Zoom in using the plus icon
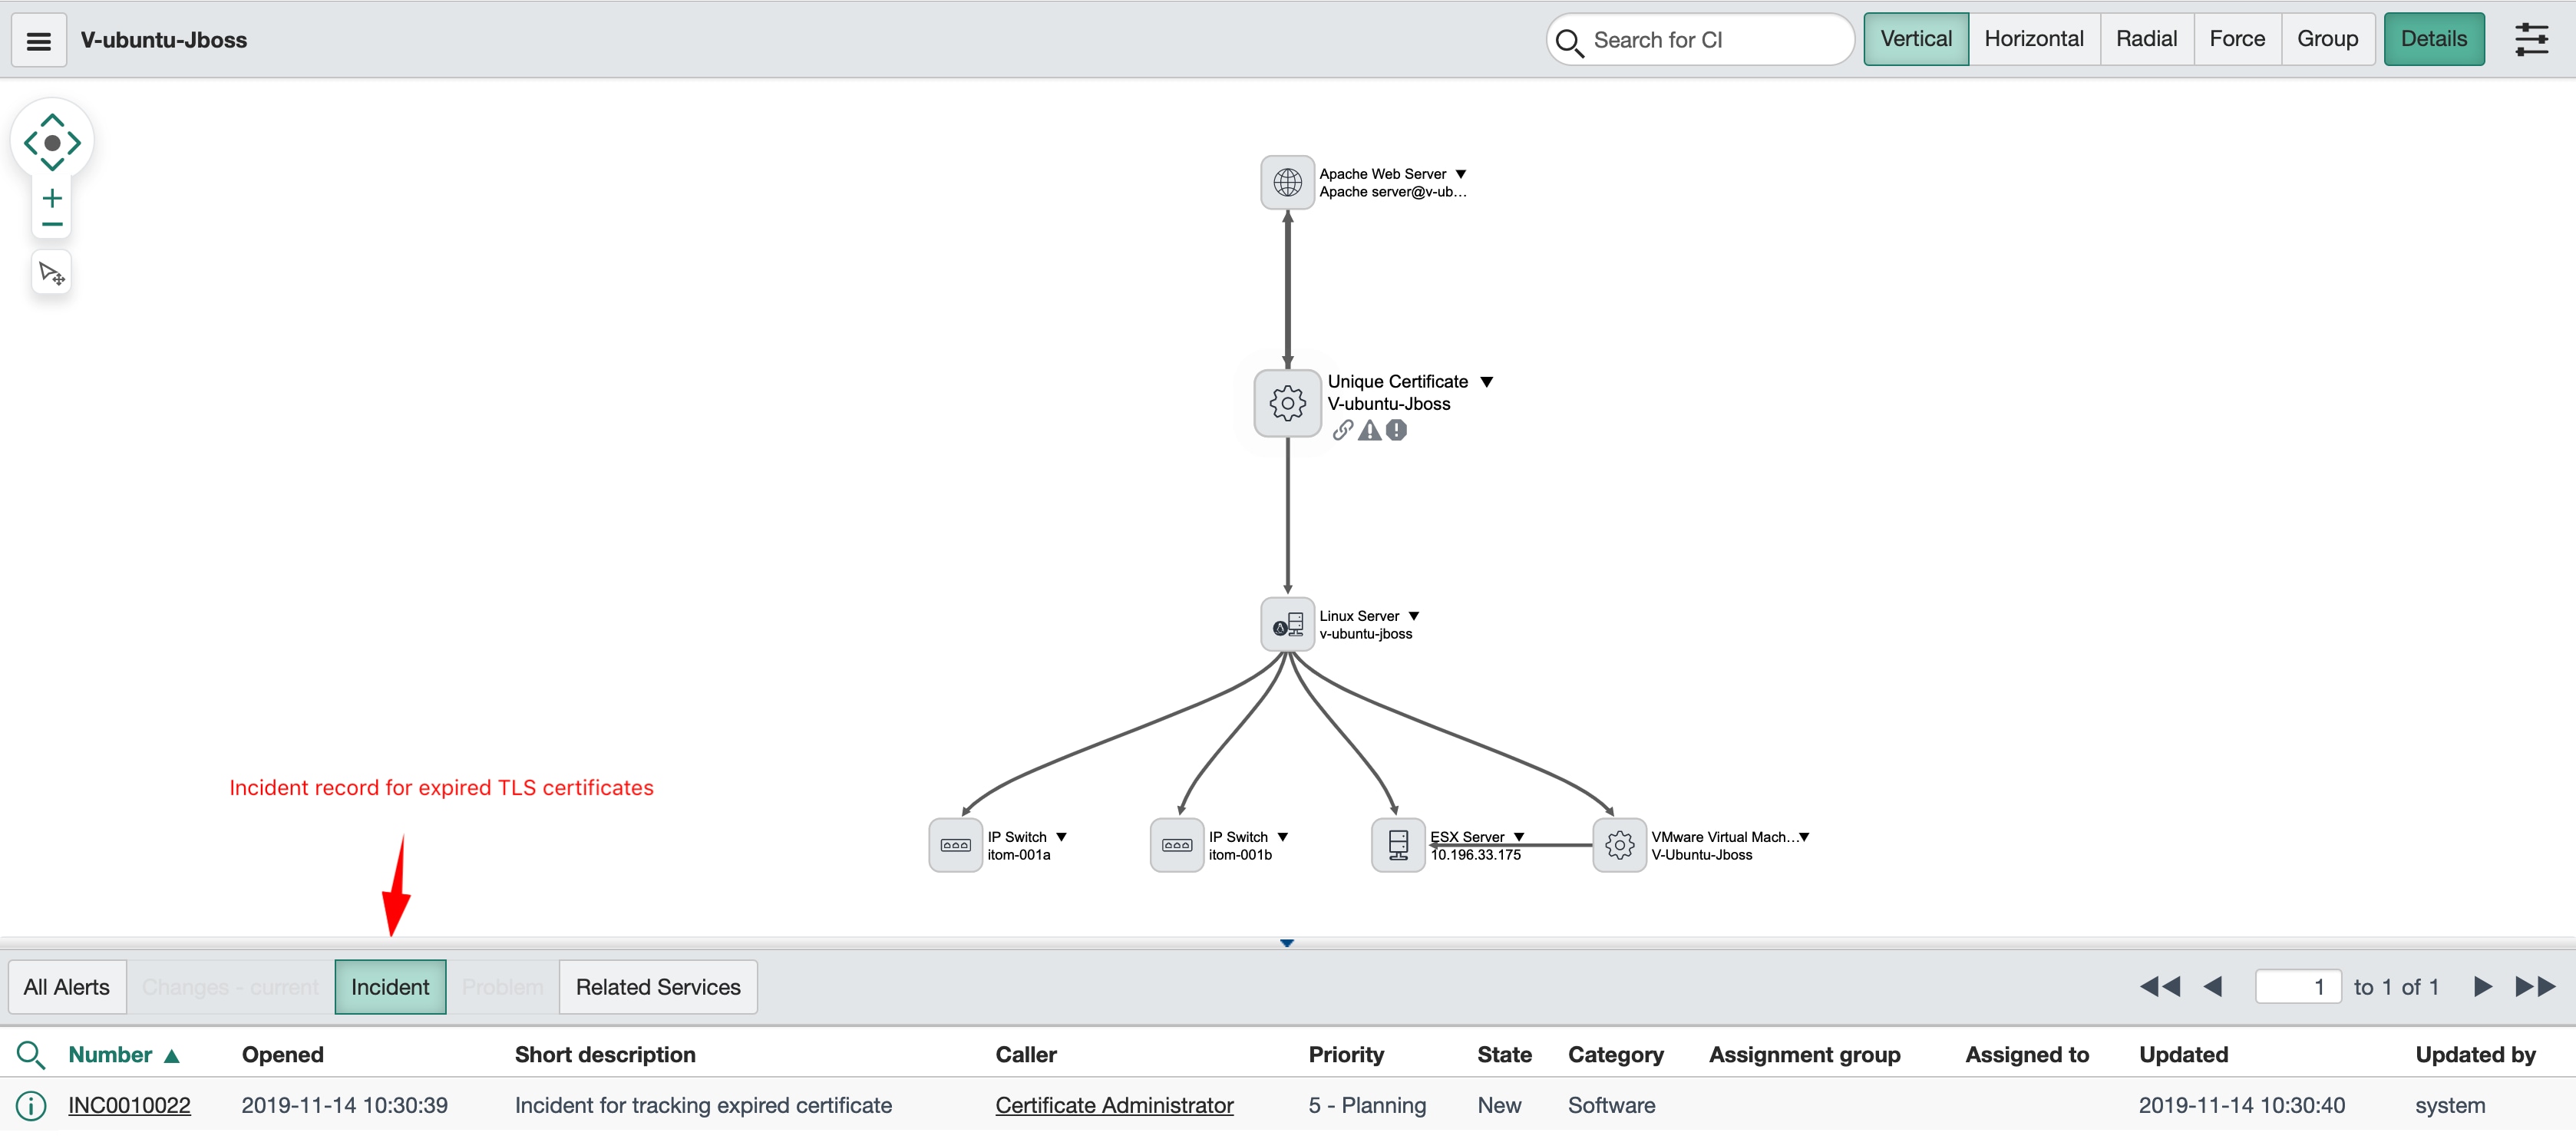 [x=51, y=199]
